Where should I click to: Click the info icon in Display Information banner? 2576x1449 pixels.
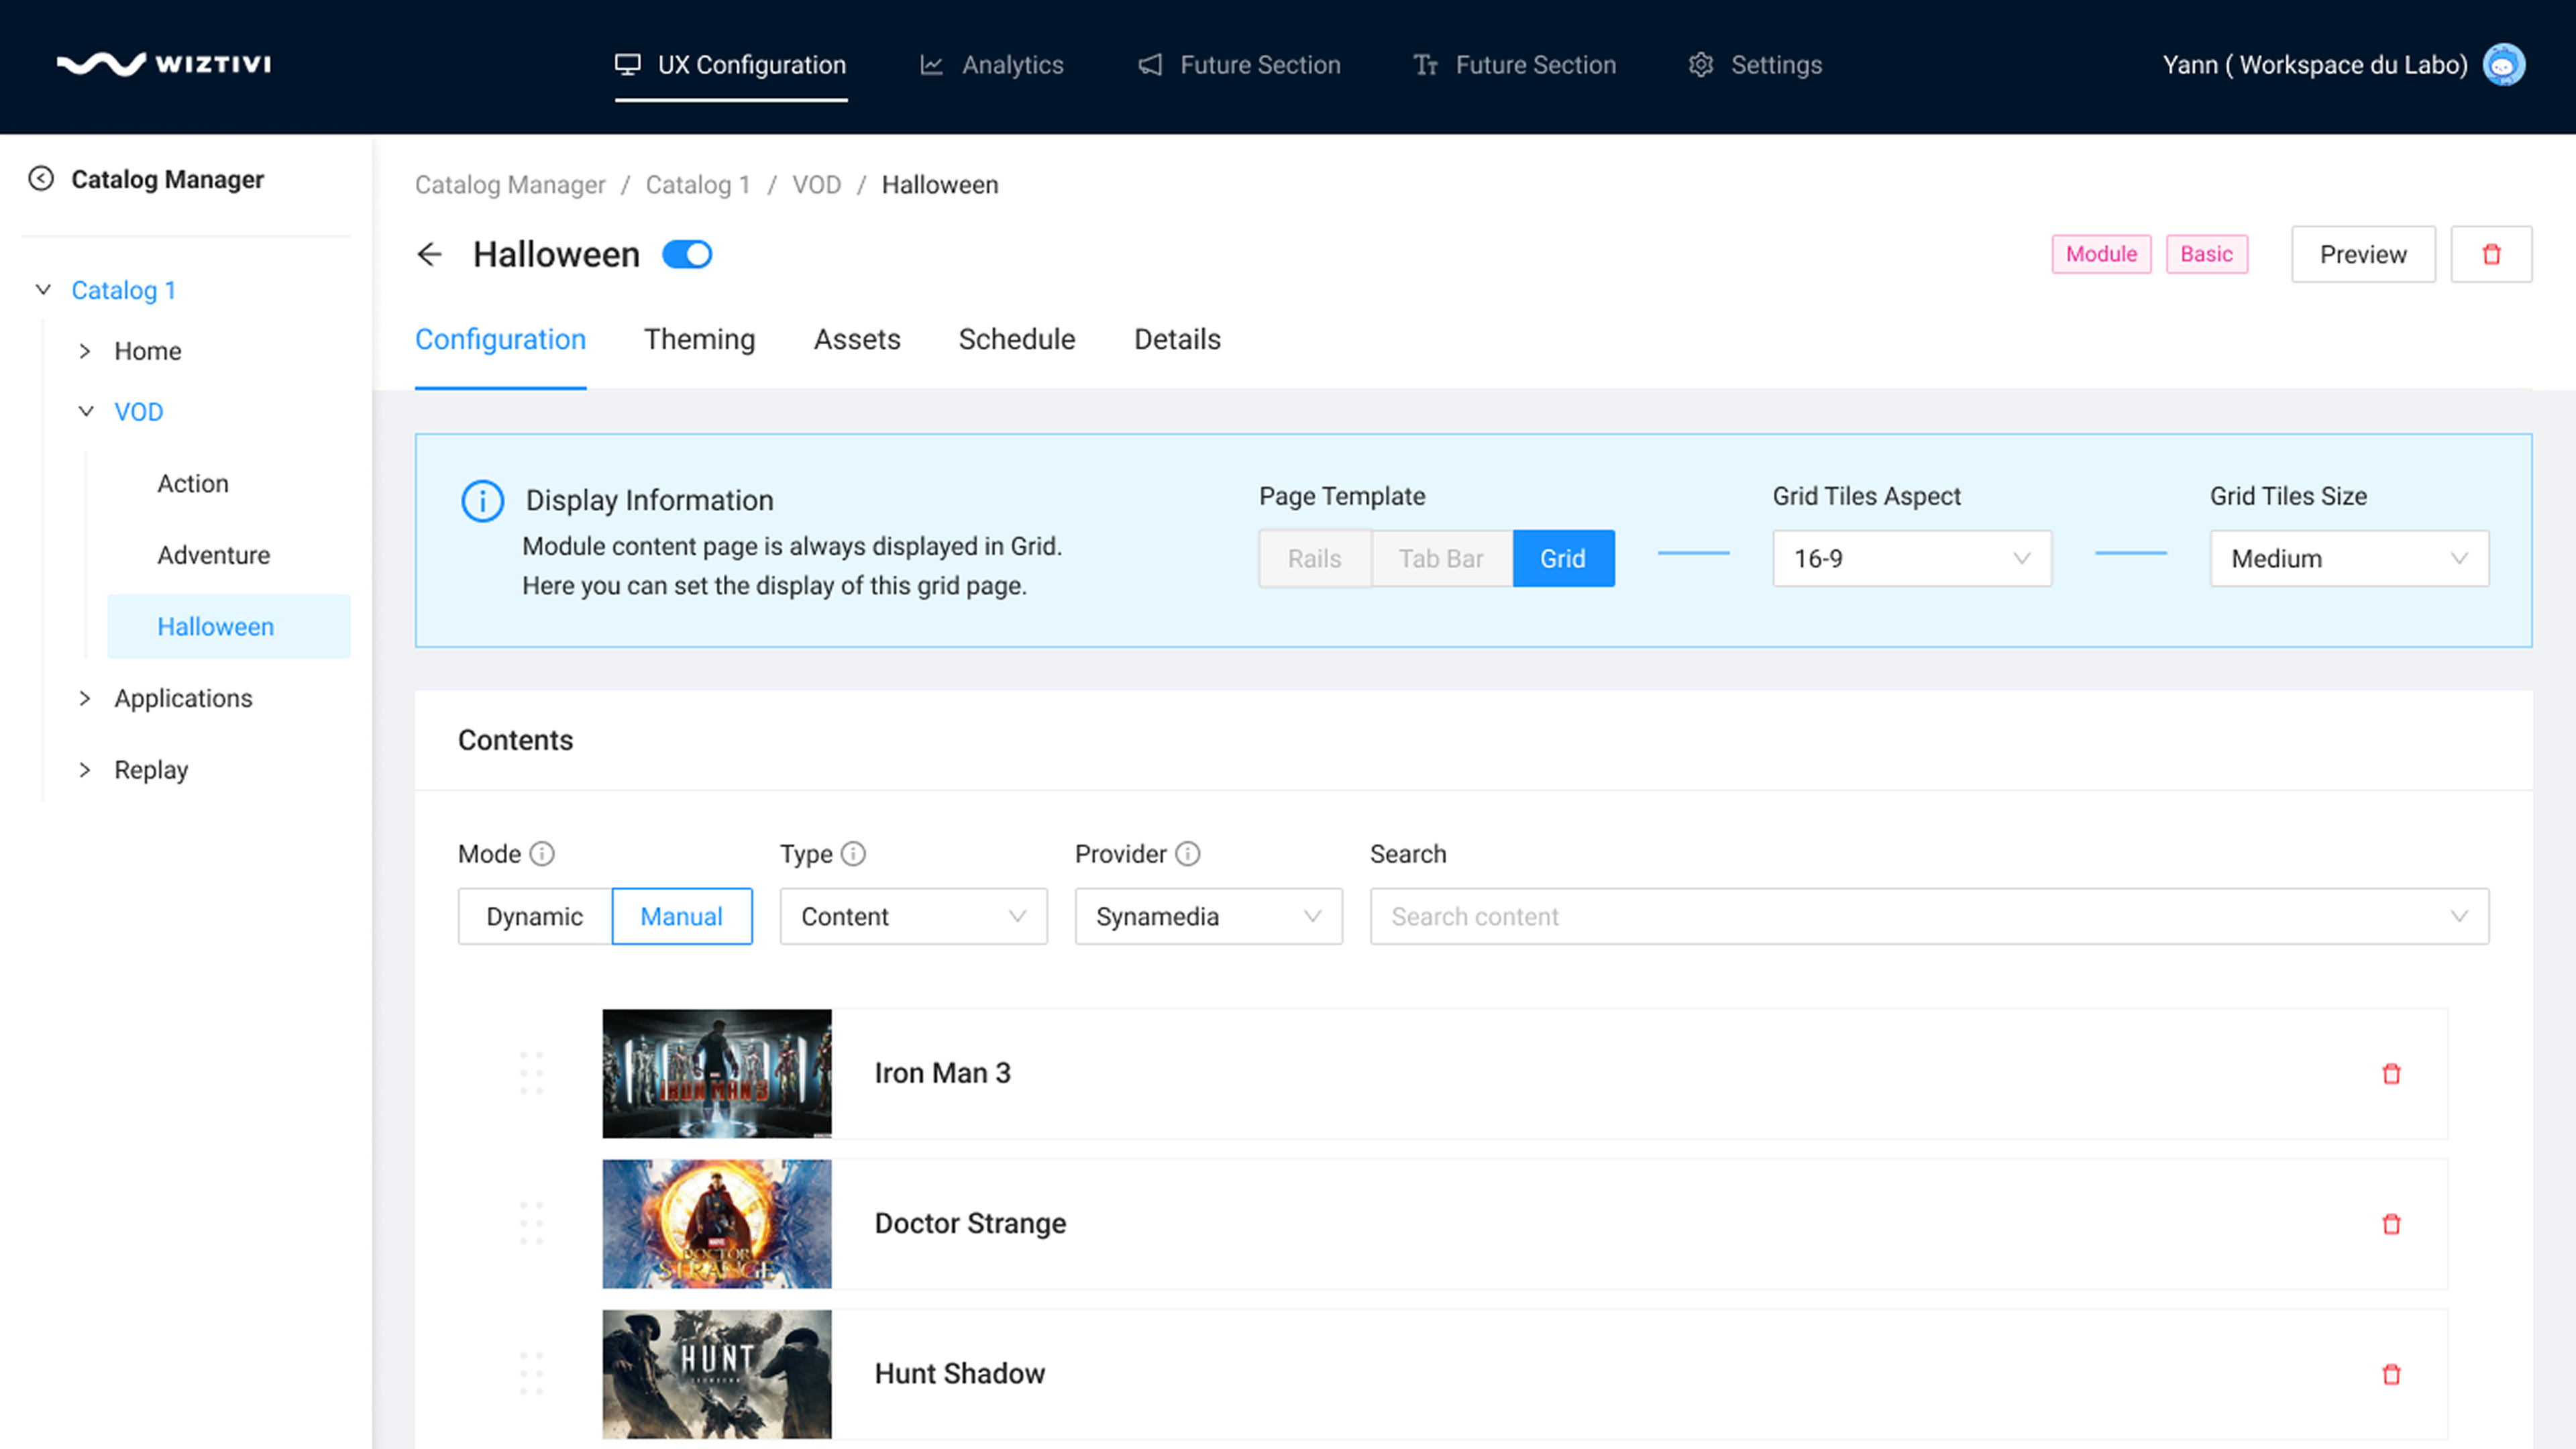[482, 500]
